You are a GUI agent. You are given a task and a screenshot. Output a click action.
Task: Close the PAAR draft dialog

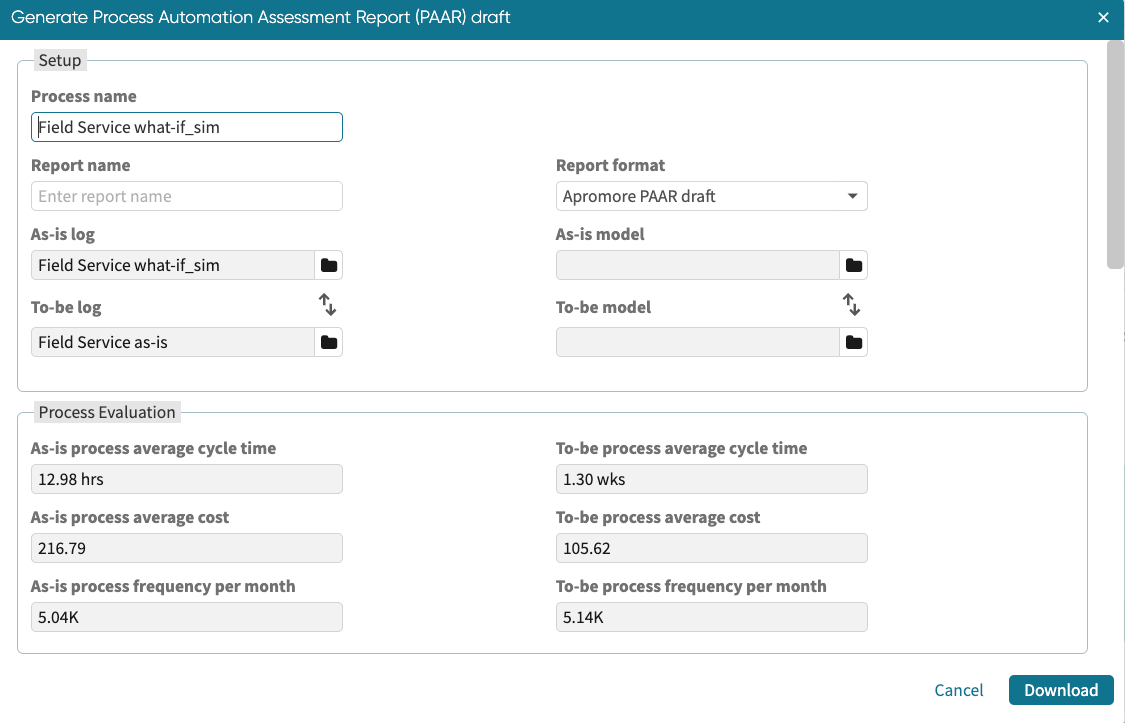point(1103,18)
